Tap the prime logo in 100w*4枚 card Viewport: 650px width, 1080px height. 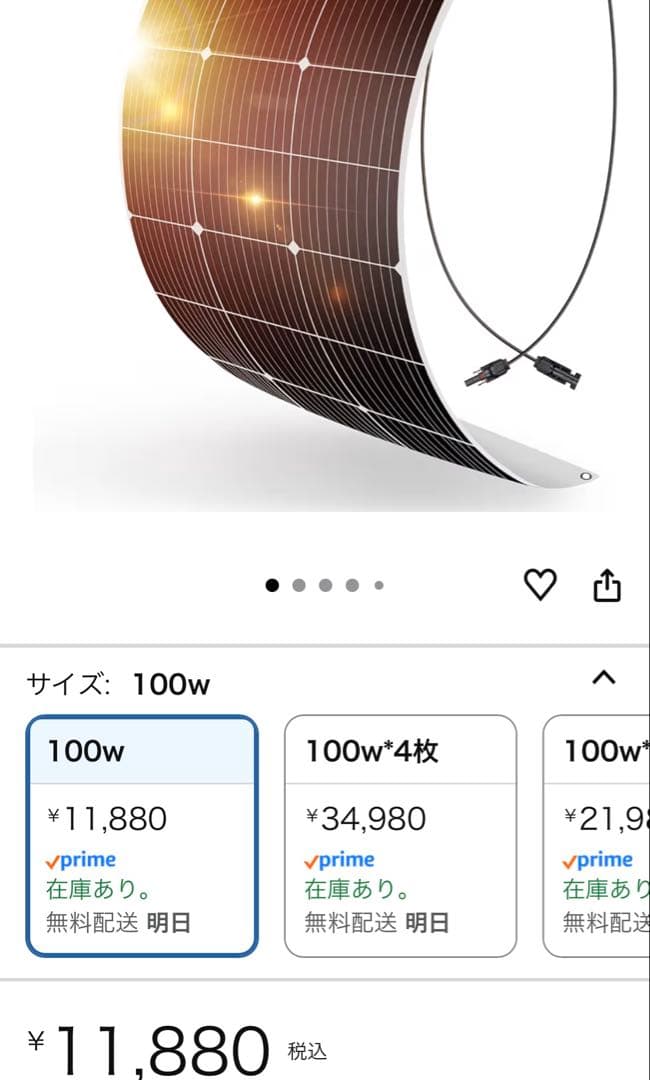[x=340, y=860]
